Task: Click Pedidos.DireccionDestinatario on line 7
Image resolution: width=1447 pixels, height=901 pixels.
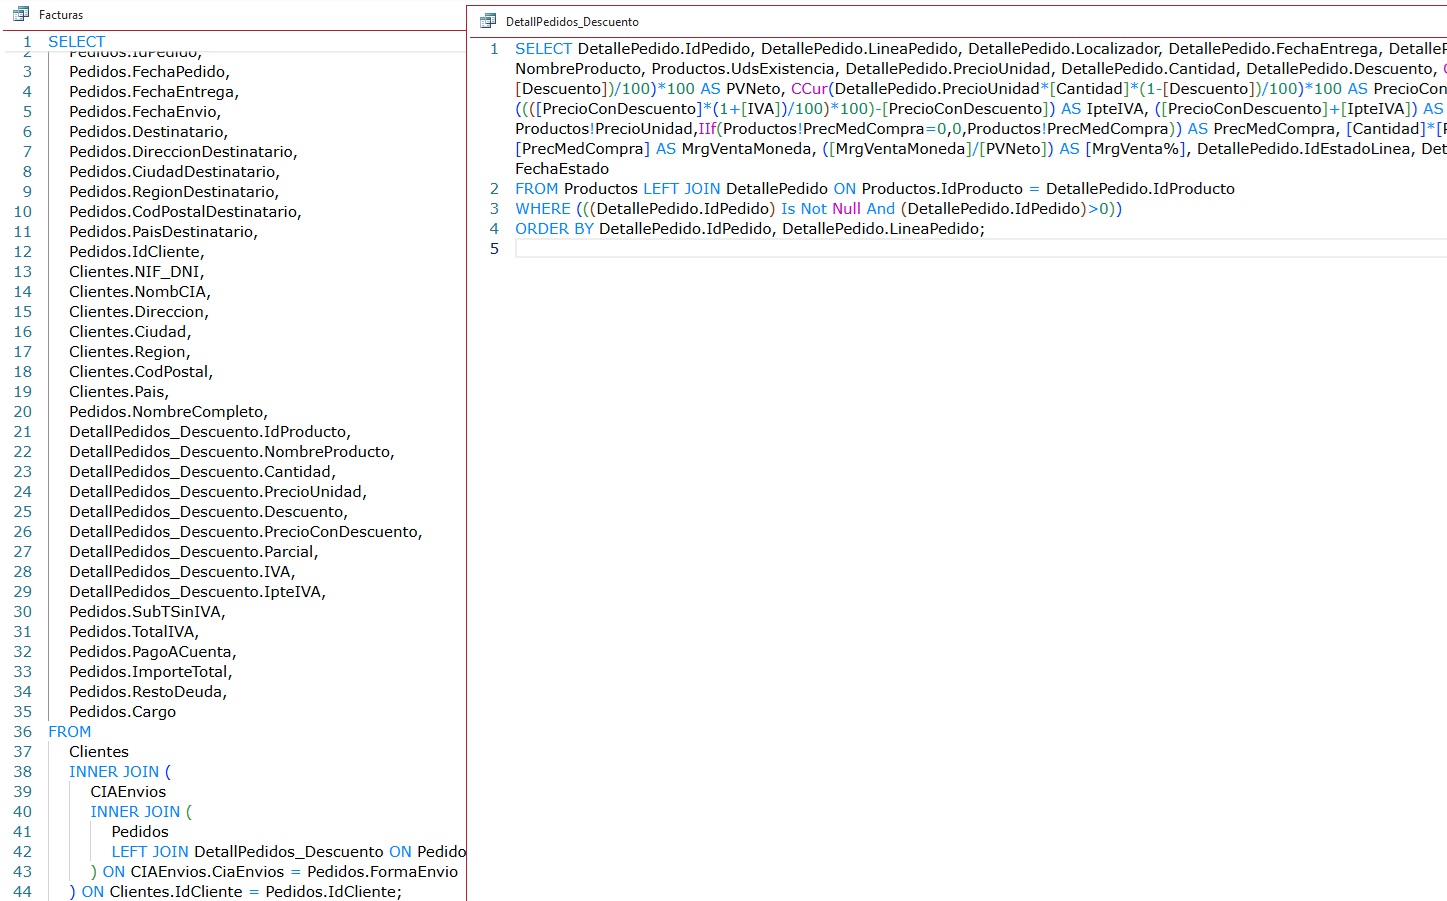Action: 183,151
